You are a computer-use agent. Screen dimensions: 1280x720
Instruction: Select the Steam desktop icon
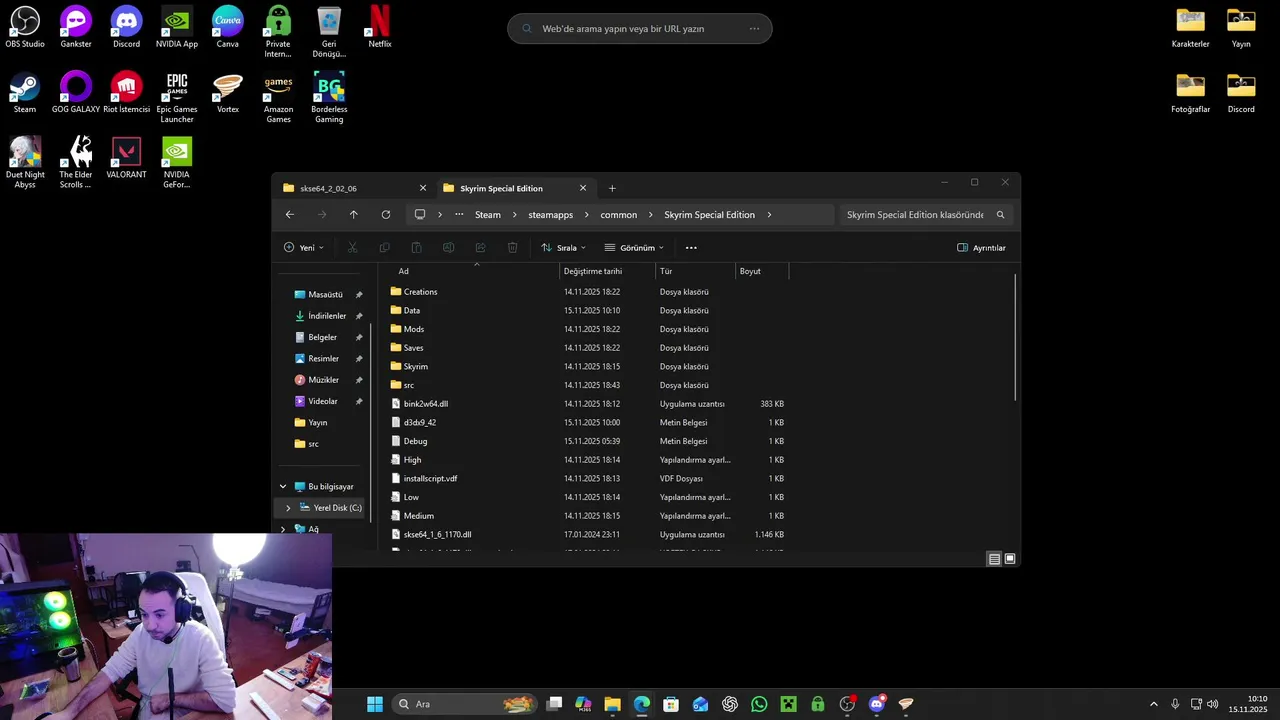tap(25, 92)
